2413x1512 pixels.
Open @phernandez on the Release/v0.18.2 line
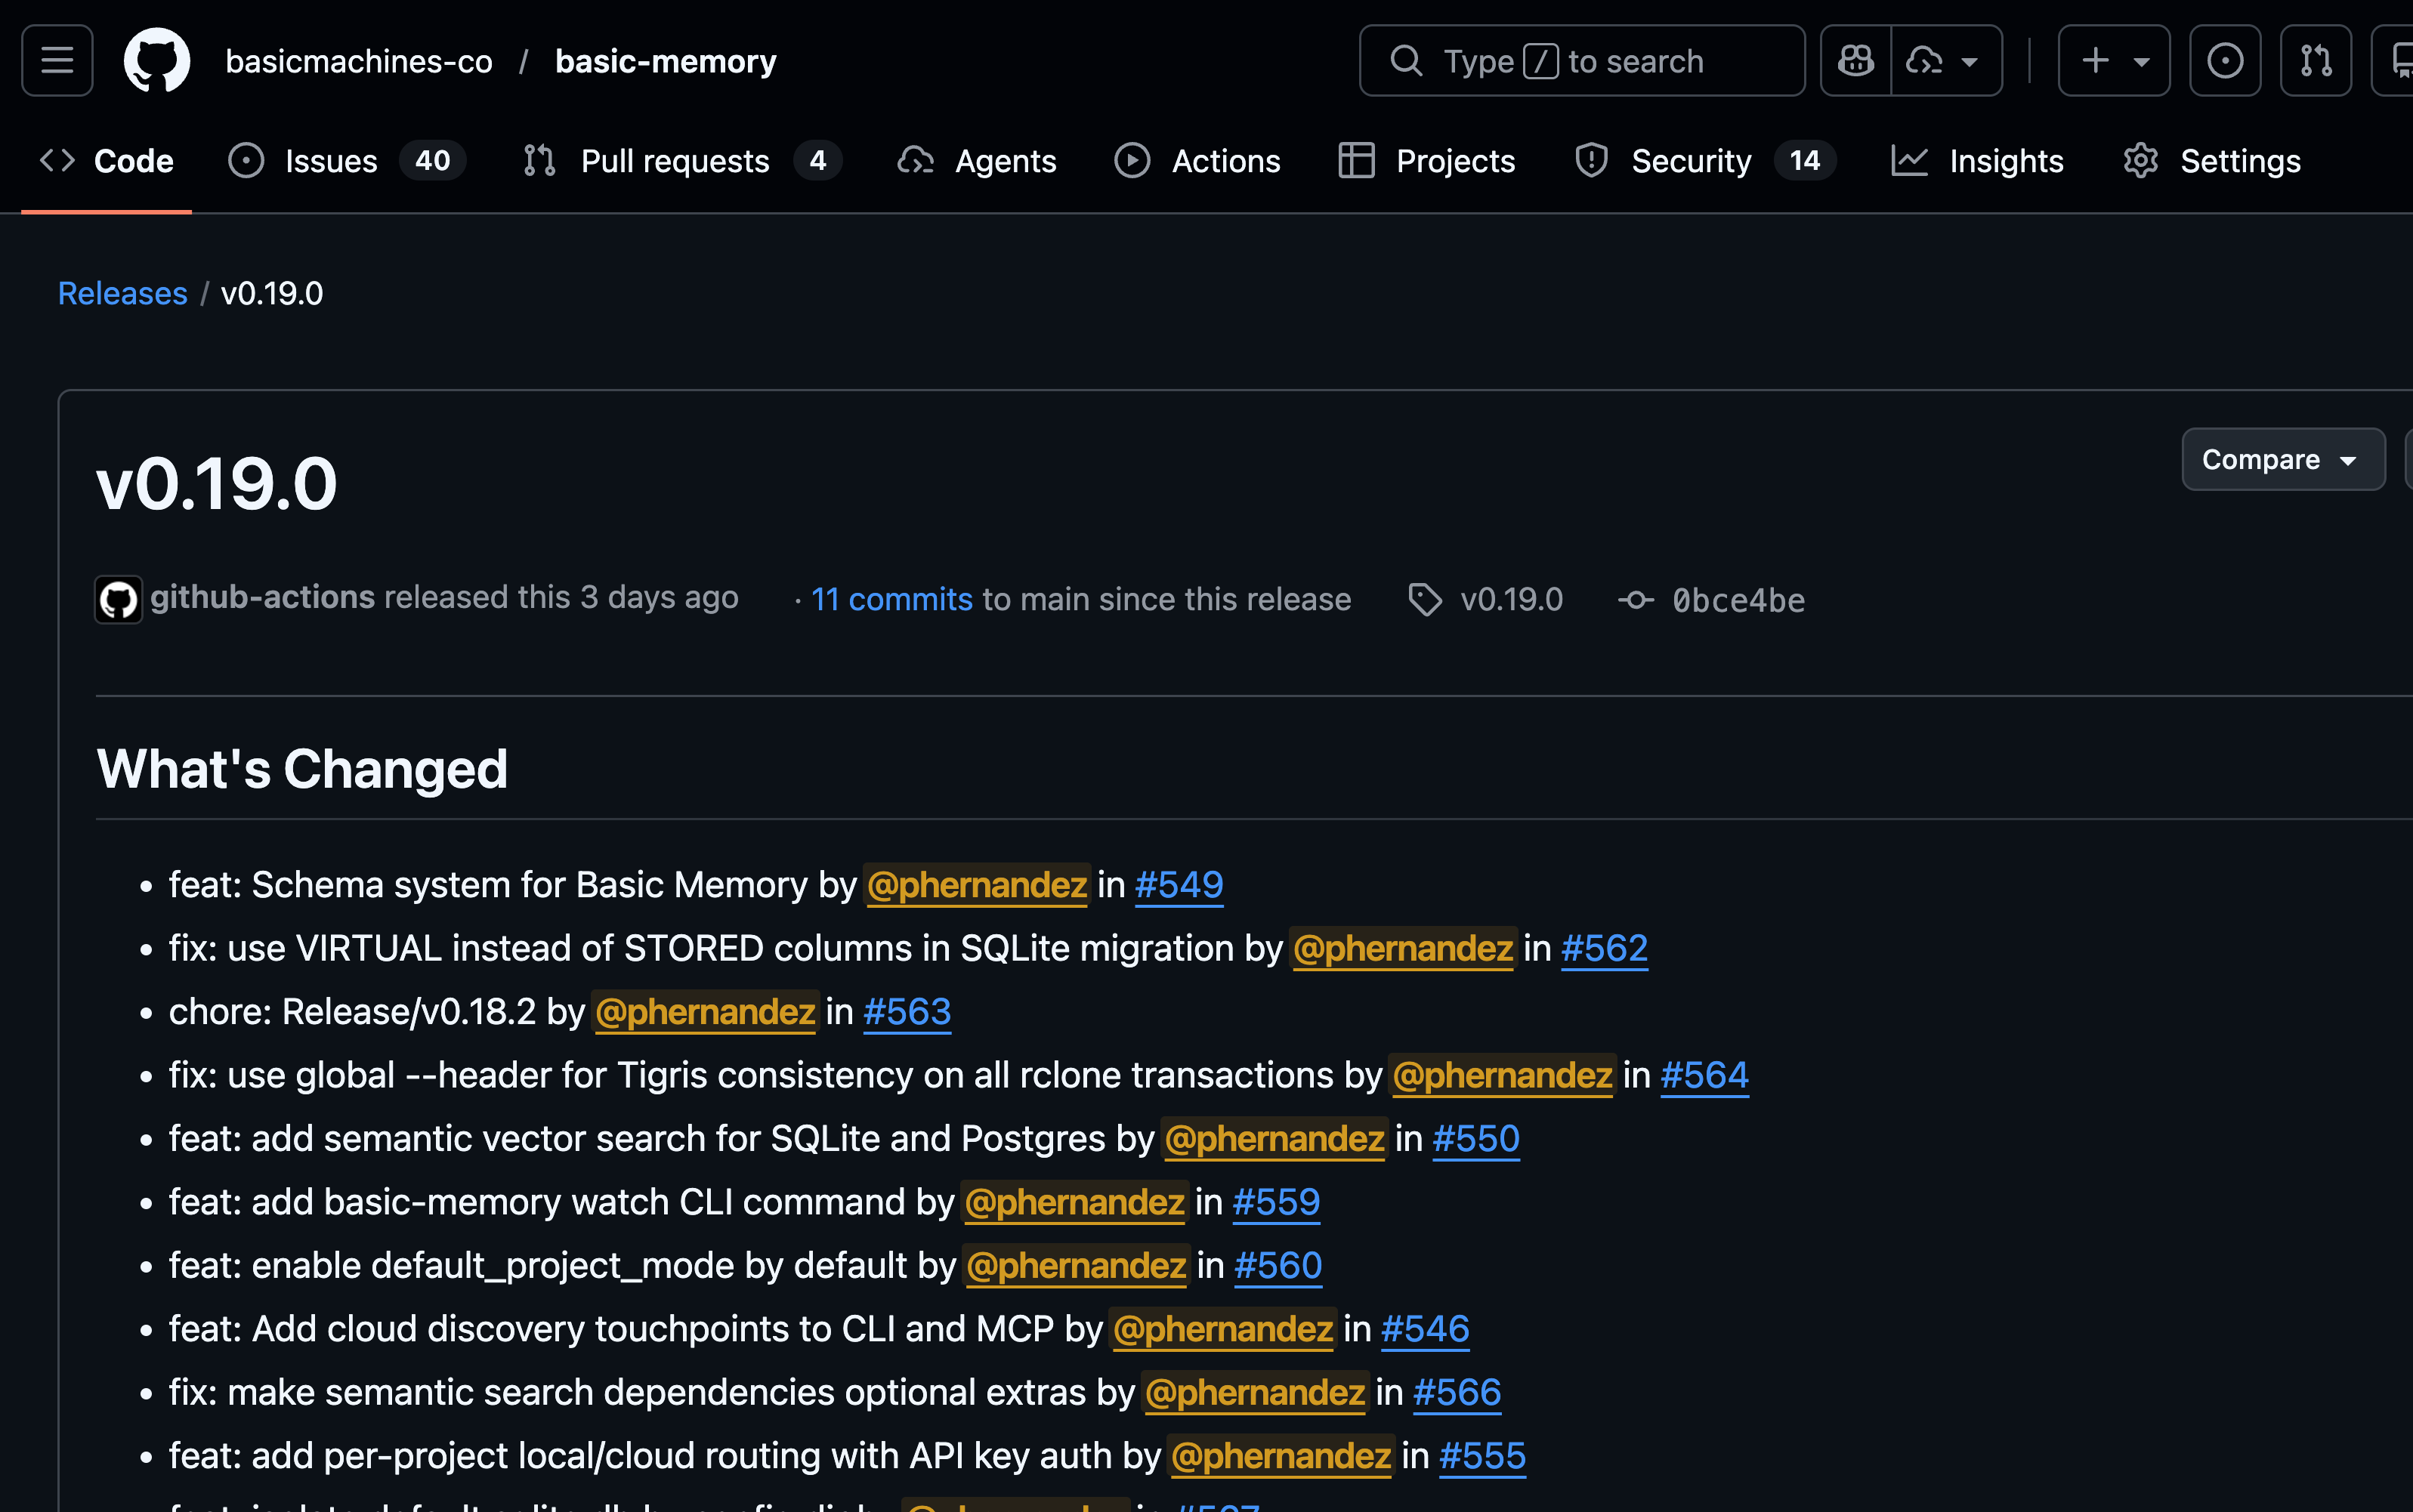705,1012
